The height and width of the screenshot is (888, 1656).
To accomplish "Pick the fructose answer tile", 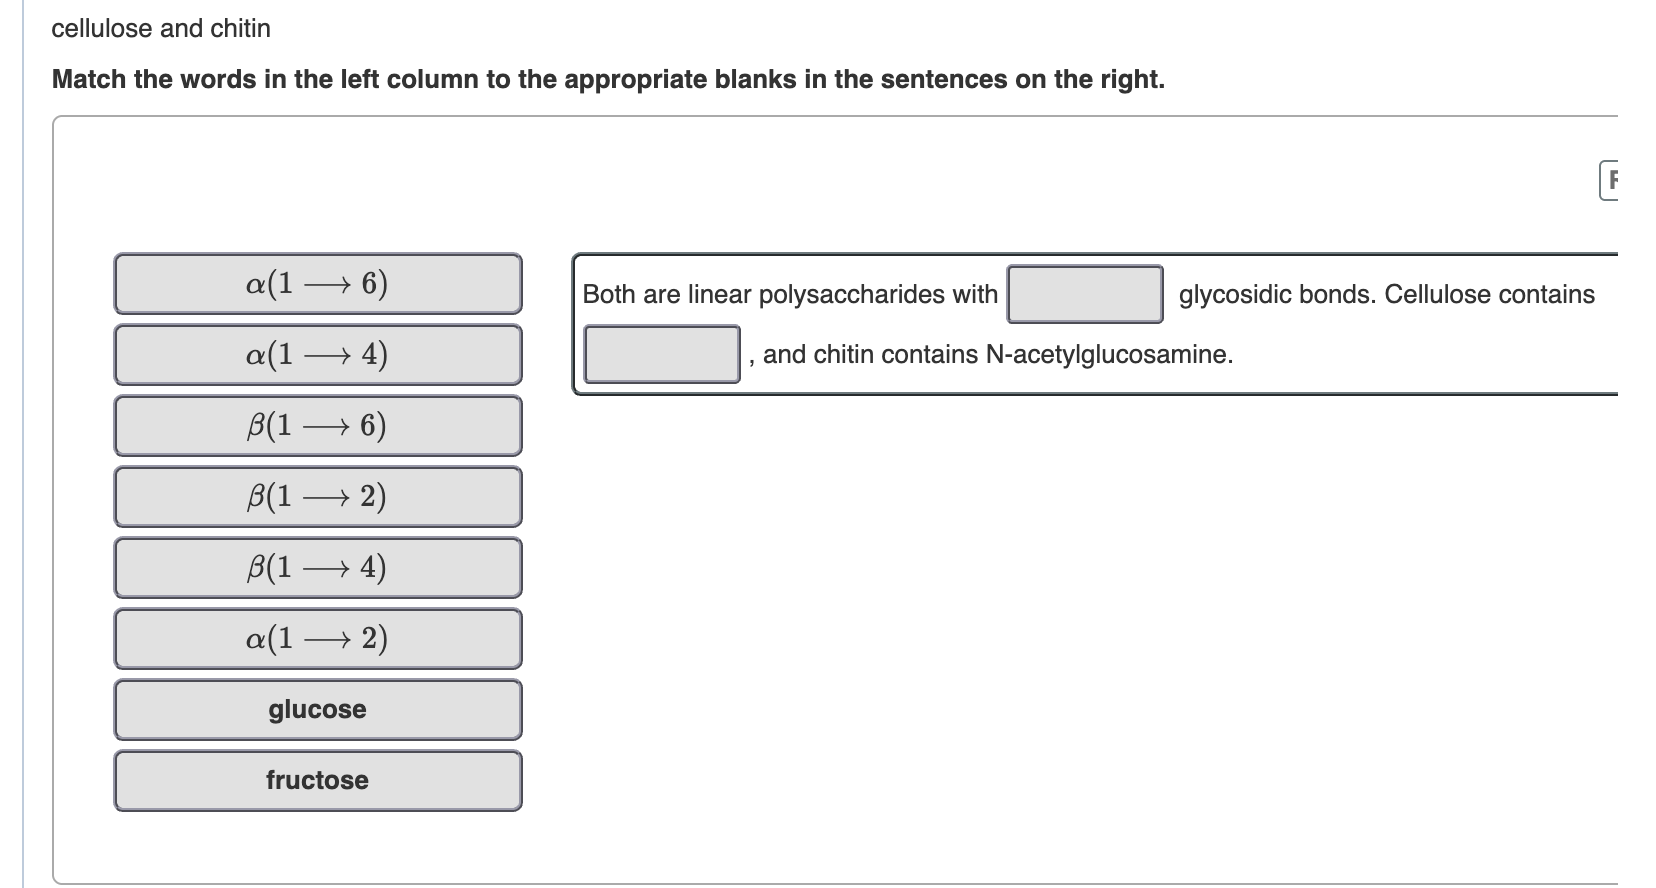I will tap(317, 781).
